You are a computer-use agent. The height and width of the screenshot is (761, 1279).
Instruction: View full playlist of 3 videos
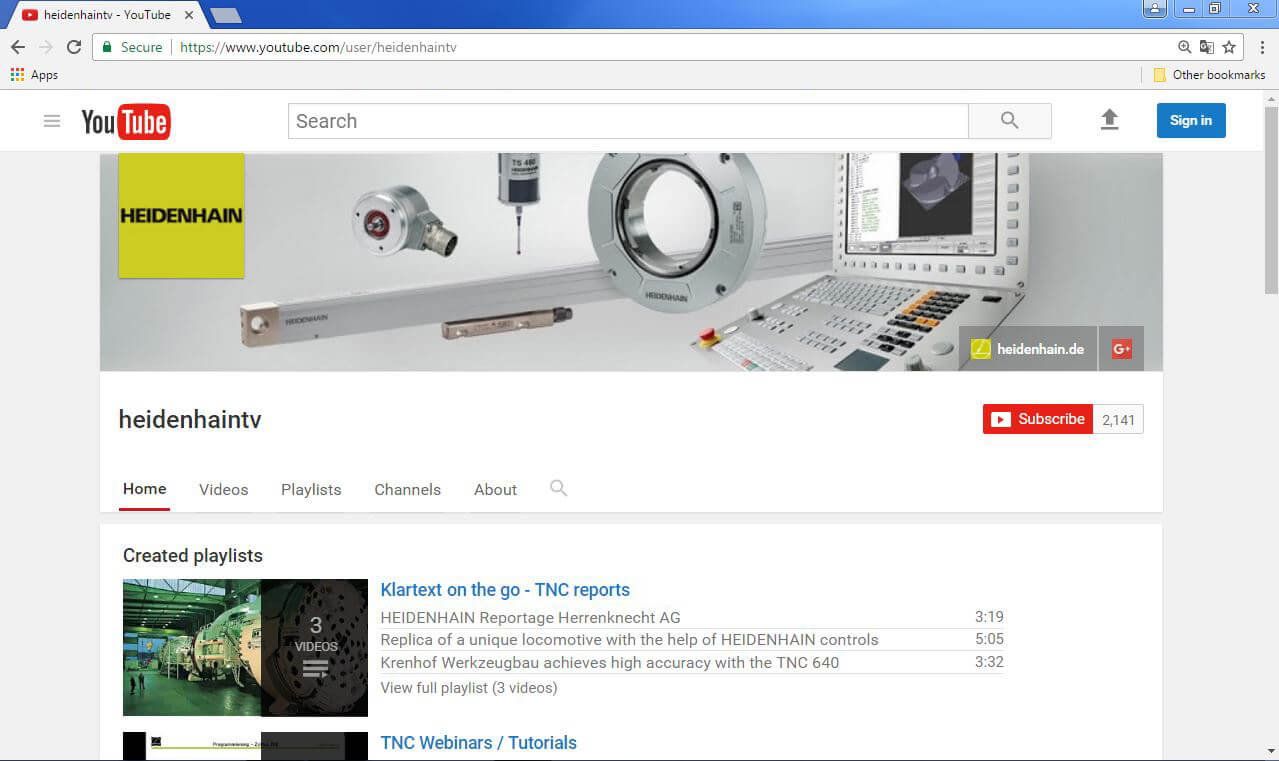(x=469, y=688)
